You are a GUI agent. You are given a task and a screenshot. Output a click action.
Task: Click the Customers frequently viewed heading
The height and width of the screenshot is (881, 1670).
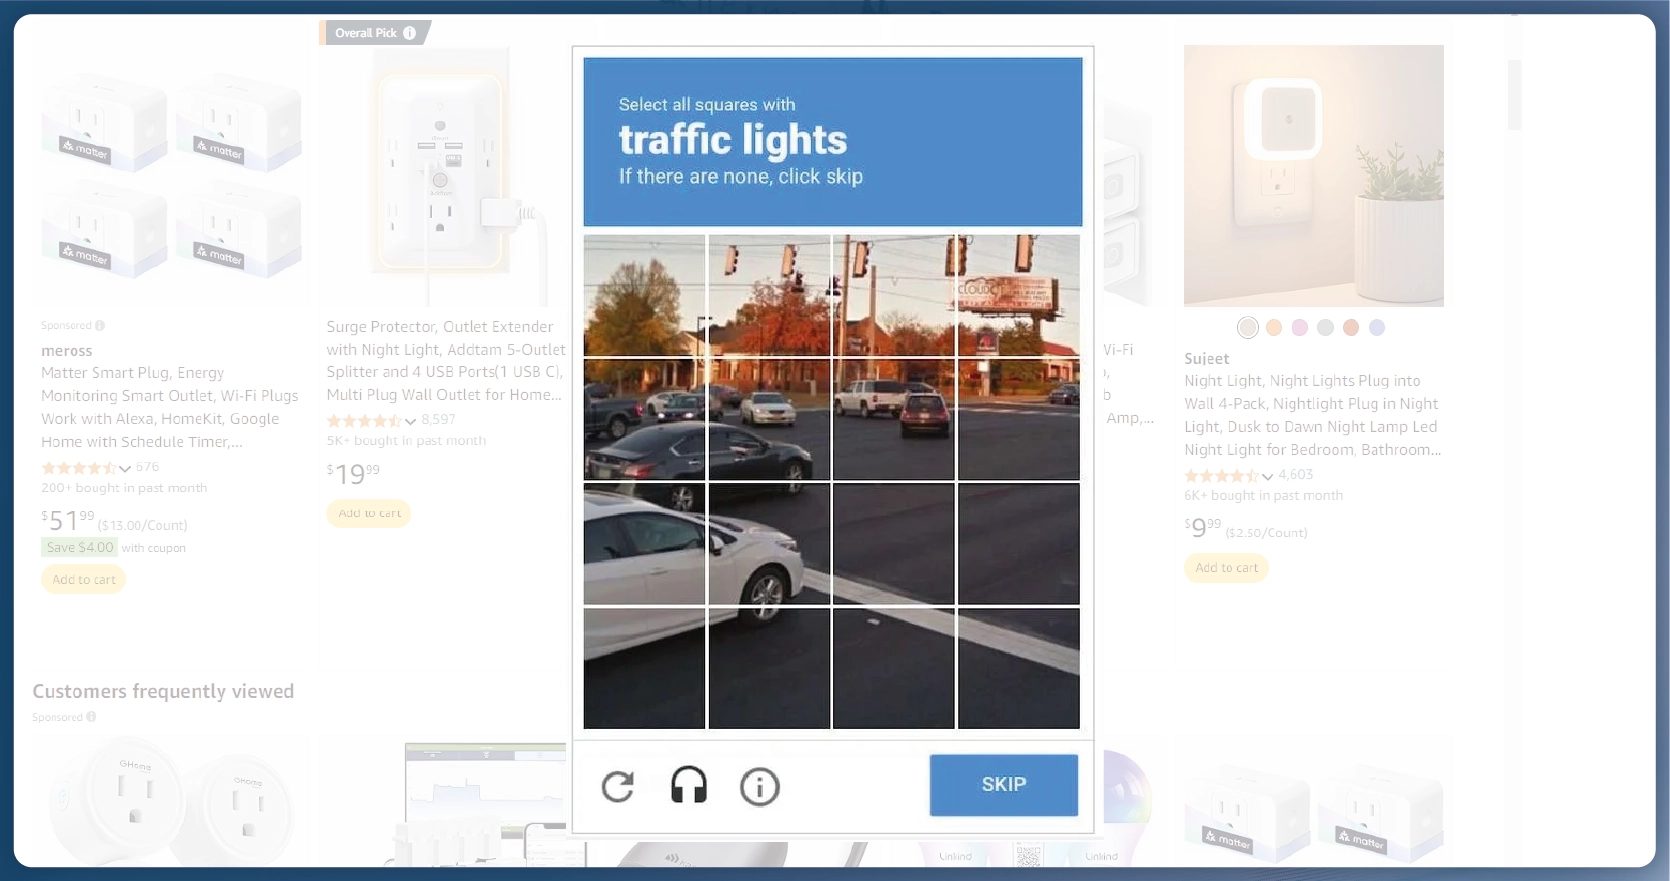click(x=163, y=691)
